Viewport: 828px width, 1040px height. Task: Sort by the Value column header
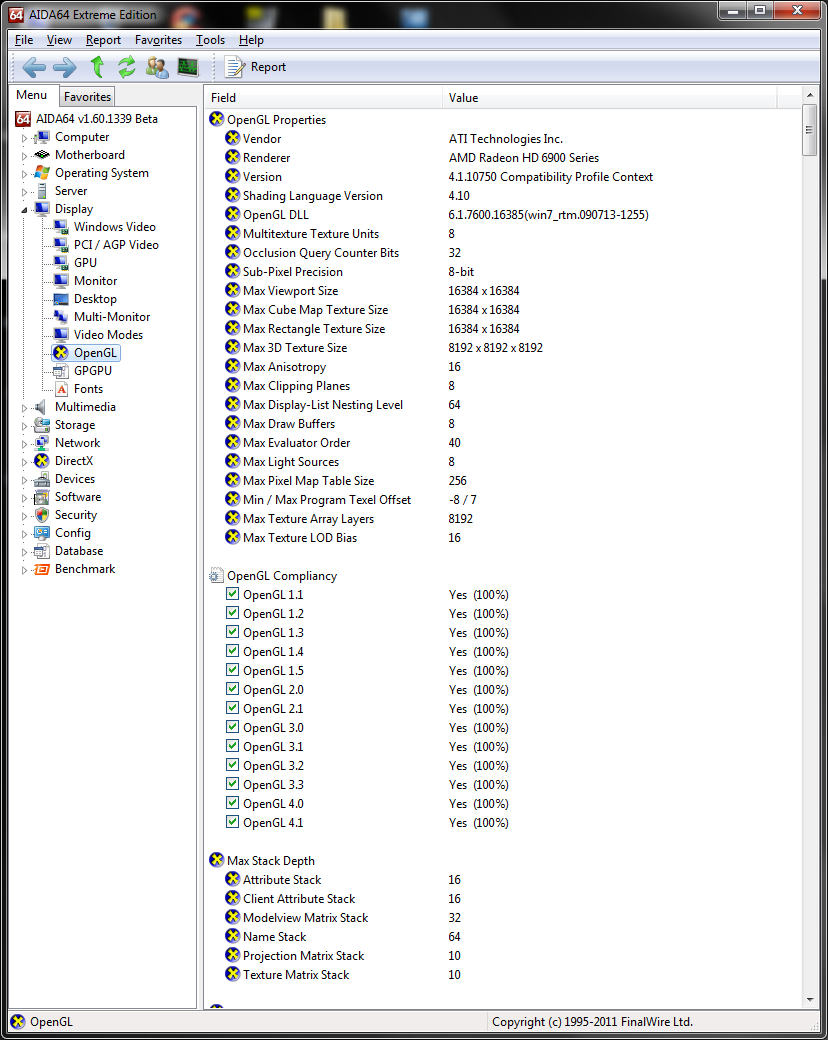click(x=609, y=98)
